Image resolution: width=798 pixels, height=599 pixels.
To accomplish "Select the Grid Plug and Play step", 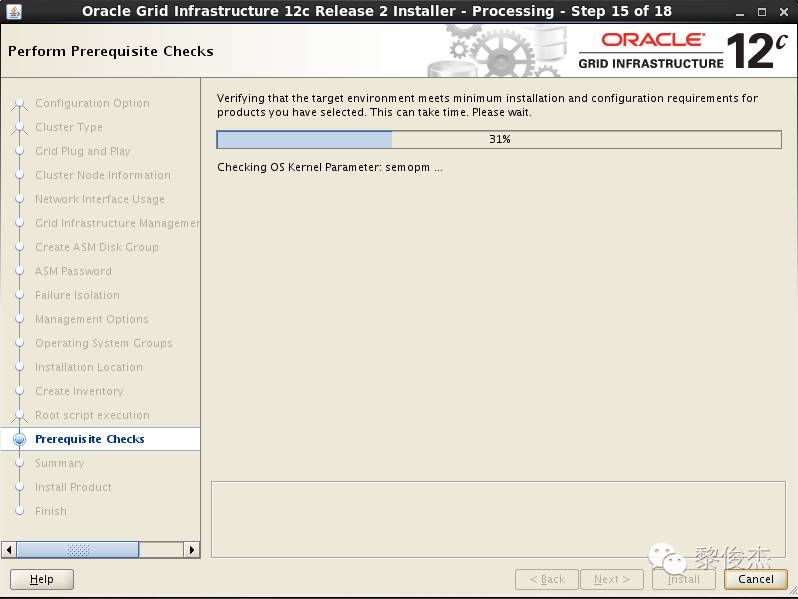I will point(82,151).
